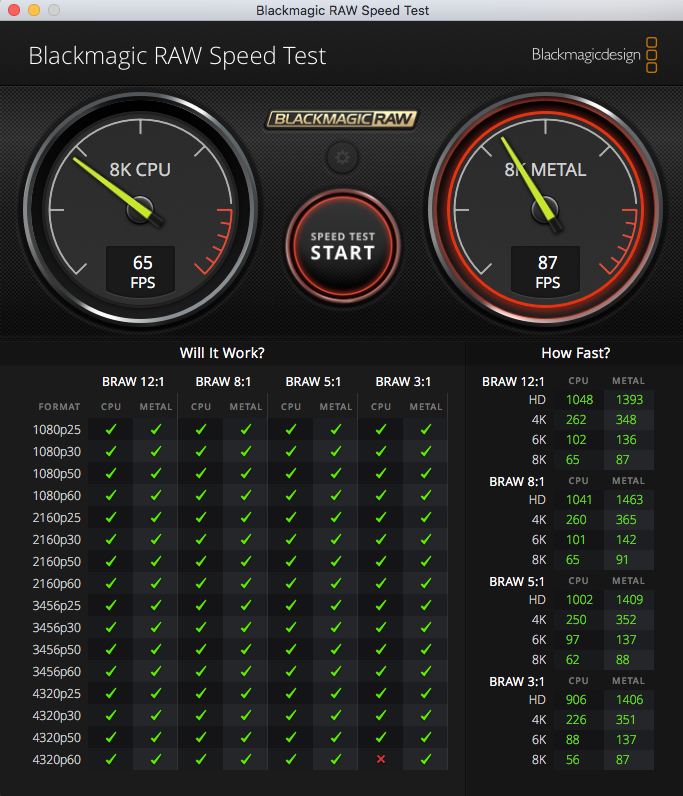Click the 4320p50 BRAW 8:1 CPU checkmark
The image size is (683, 796).
click(x=201, y=738)
